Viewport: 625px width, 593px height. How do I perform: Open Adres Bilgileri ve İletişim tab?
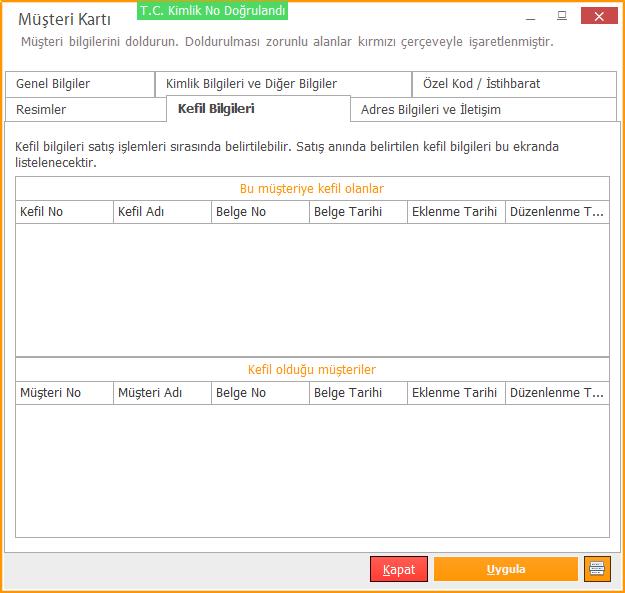(x=483, y=109)
